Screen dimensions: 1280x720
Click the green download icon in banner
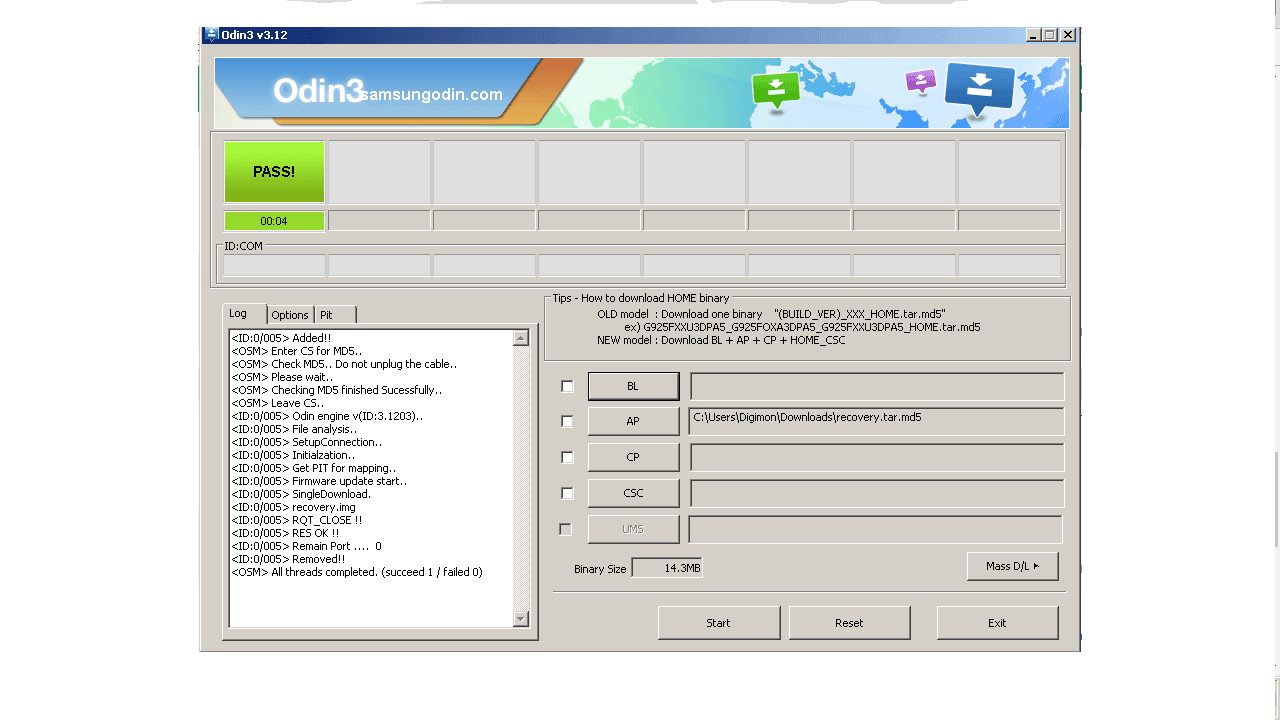(776, 90)
